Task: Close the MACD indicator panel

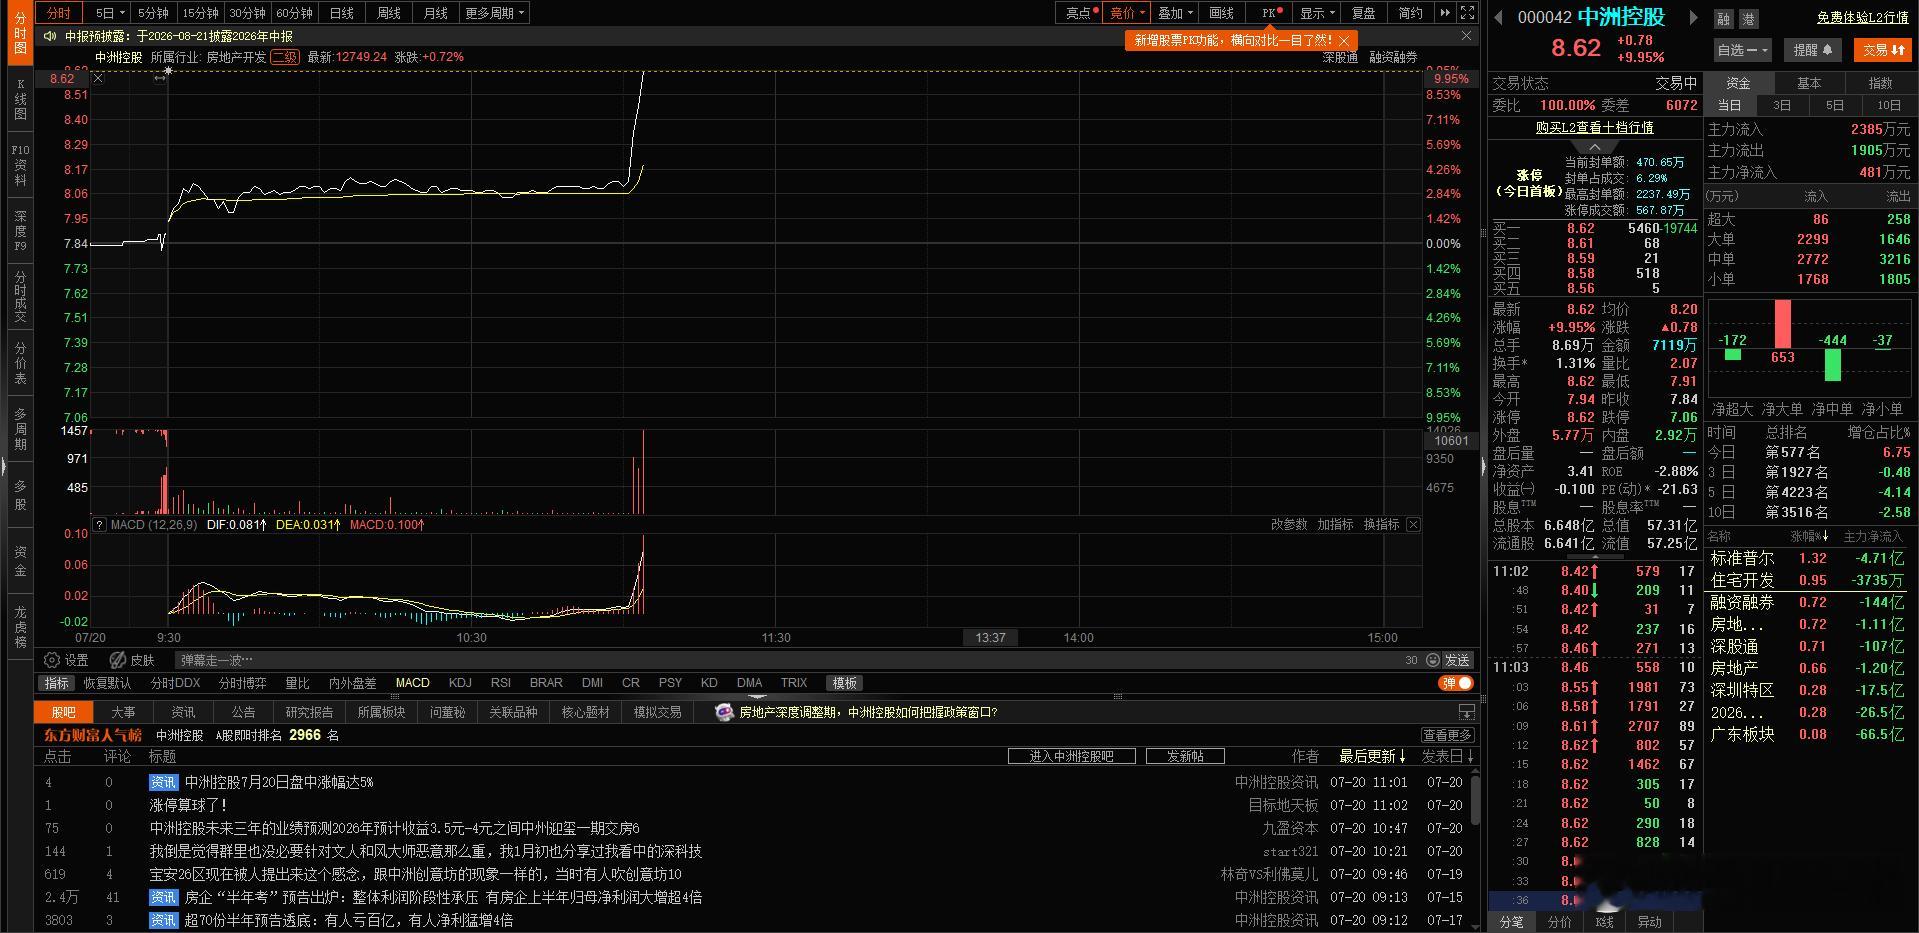Action: (x=1413, y=524)
